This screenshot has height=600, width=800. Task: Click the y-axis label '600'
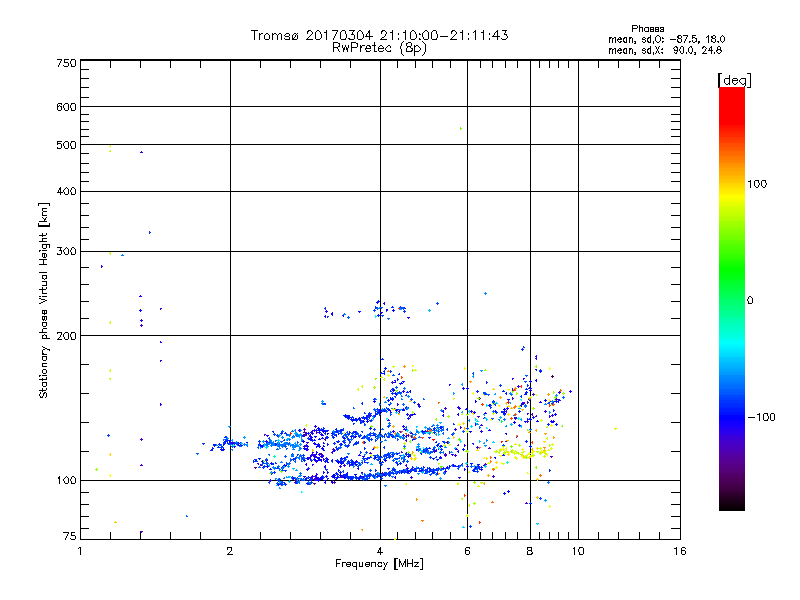(66, 107)
